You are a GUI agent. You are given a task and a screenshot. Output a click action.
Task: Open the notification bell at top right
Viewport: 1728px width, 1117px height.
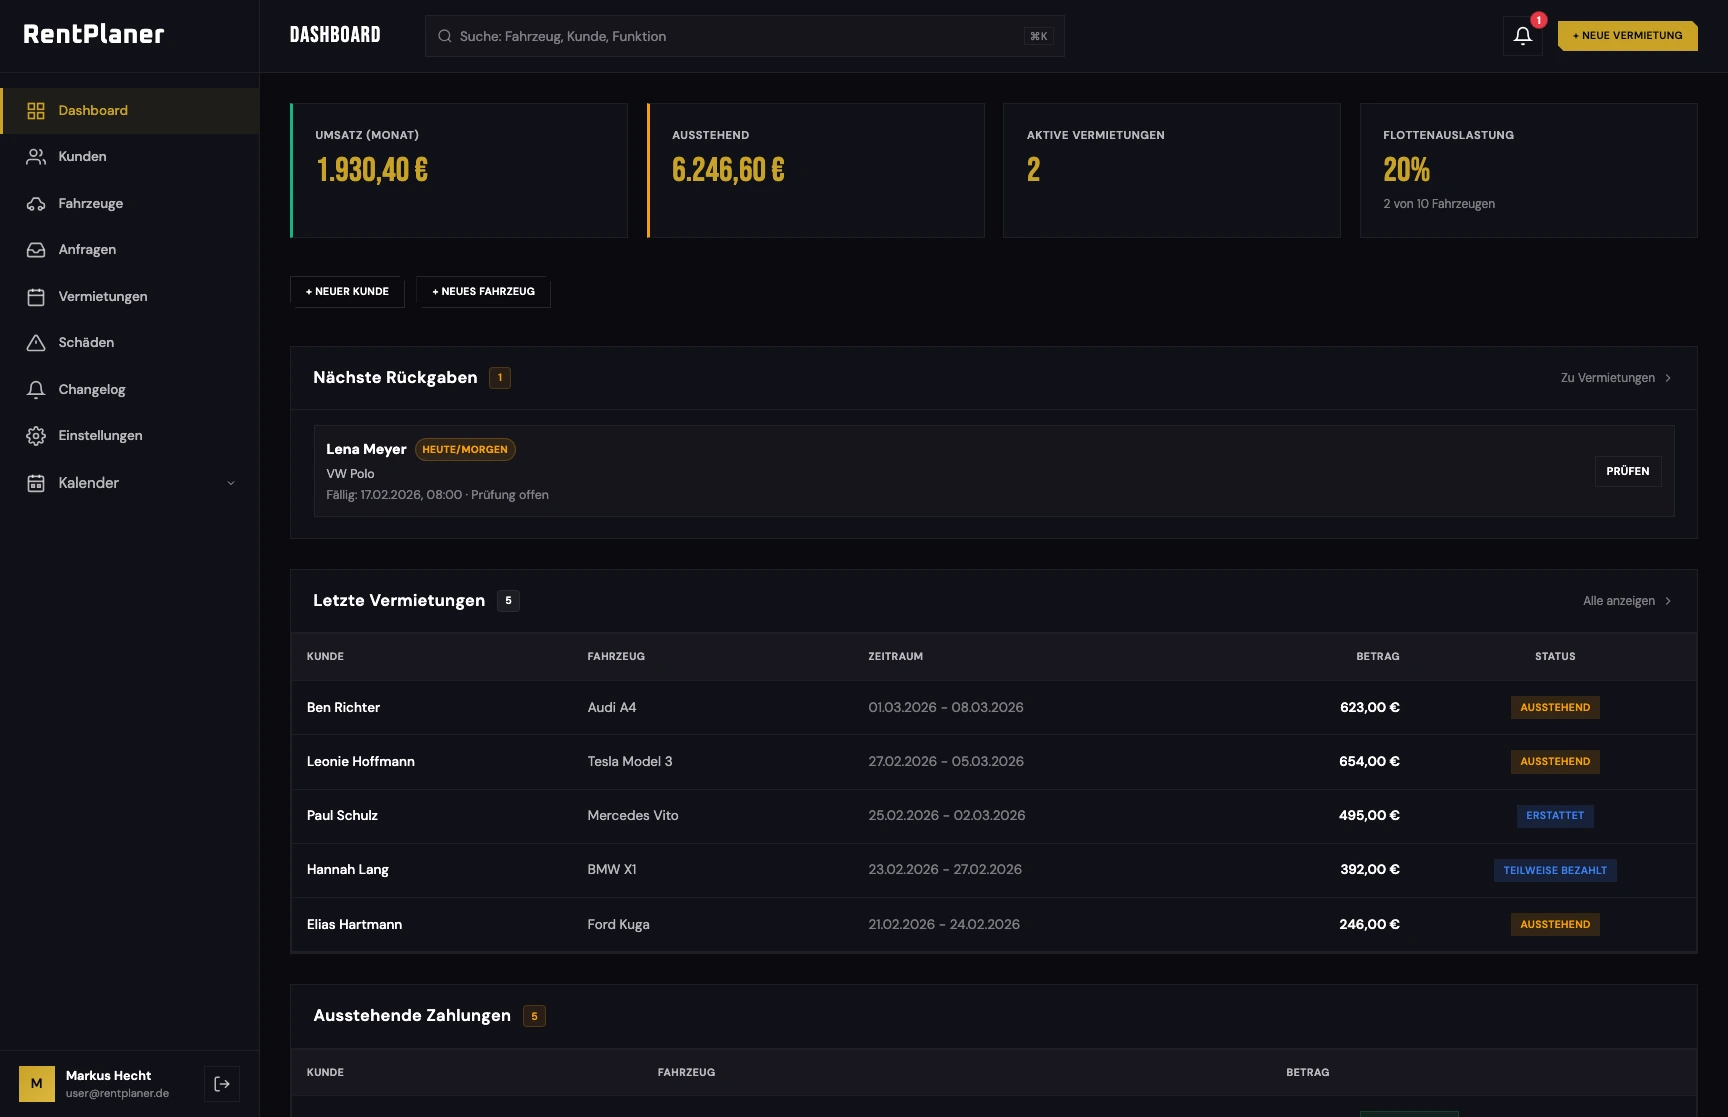coord(1523,35)
